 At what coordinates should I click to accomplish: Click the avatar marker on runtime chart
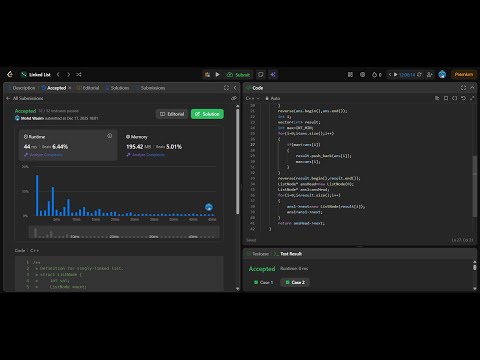click(x=209, y=207)
